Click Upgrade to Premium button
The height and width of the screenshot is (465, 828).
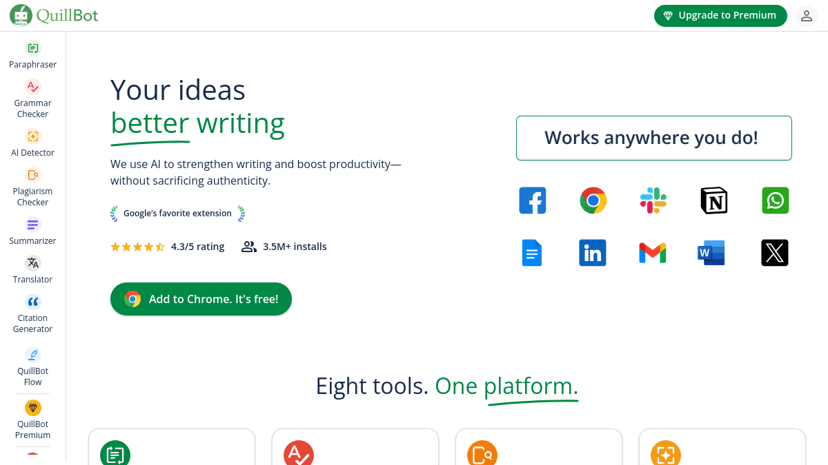pos(720,16)
